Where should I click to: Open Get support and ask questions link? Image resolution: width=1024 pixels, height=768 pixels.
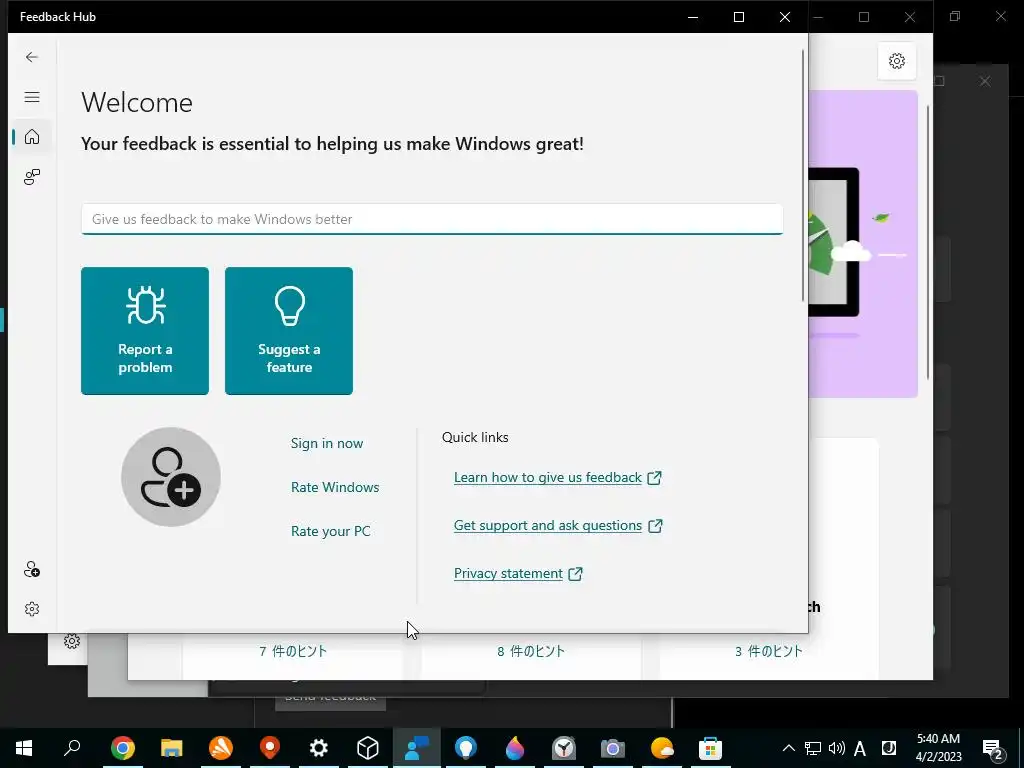pyautogui.click(x=558, y=526)
